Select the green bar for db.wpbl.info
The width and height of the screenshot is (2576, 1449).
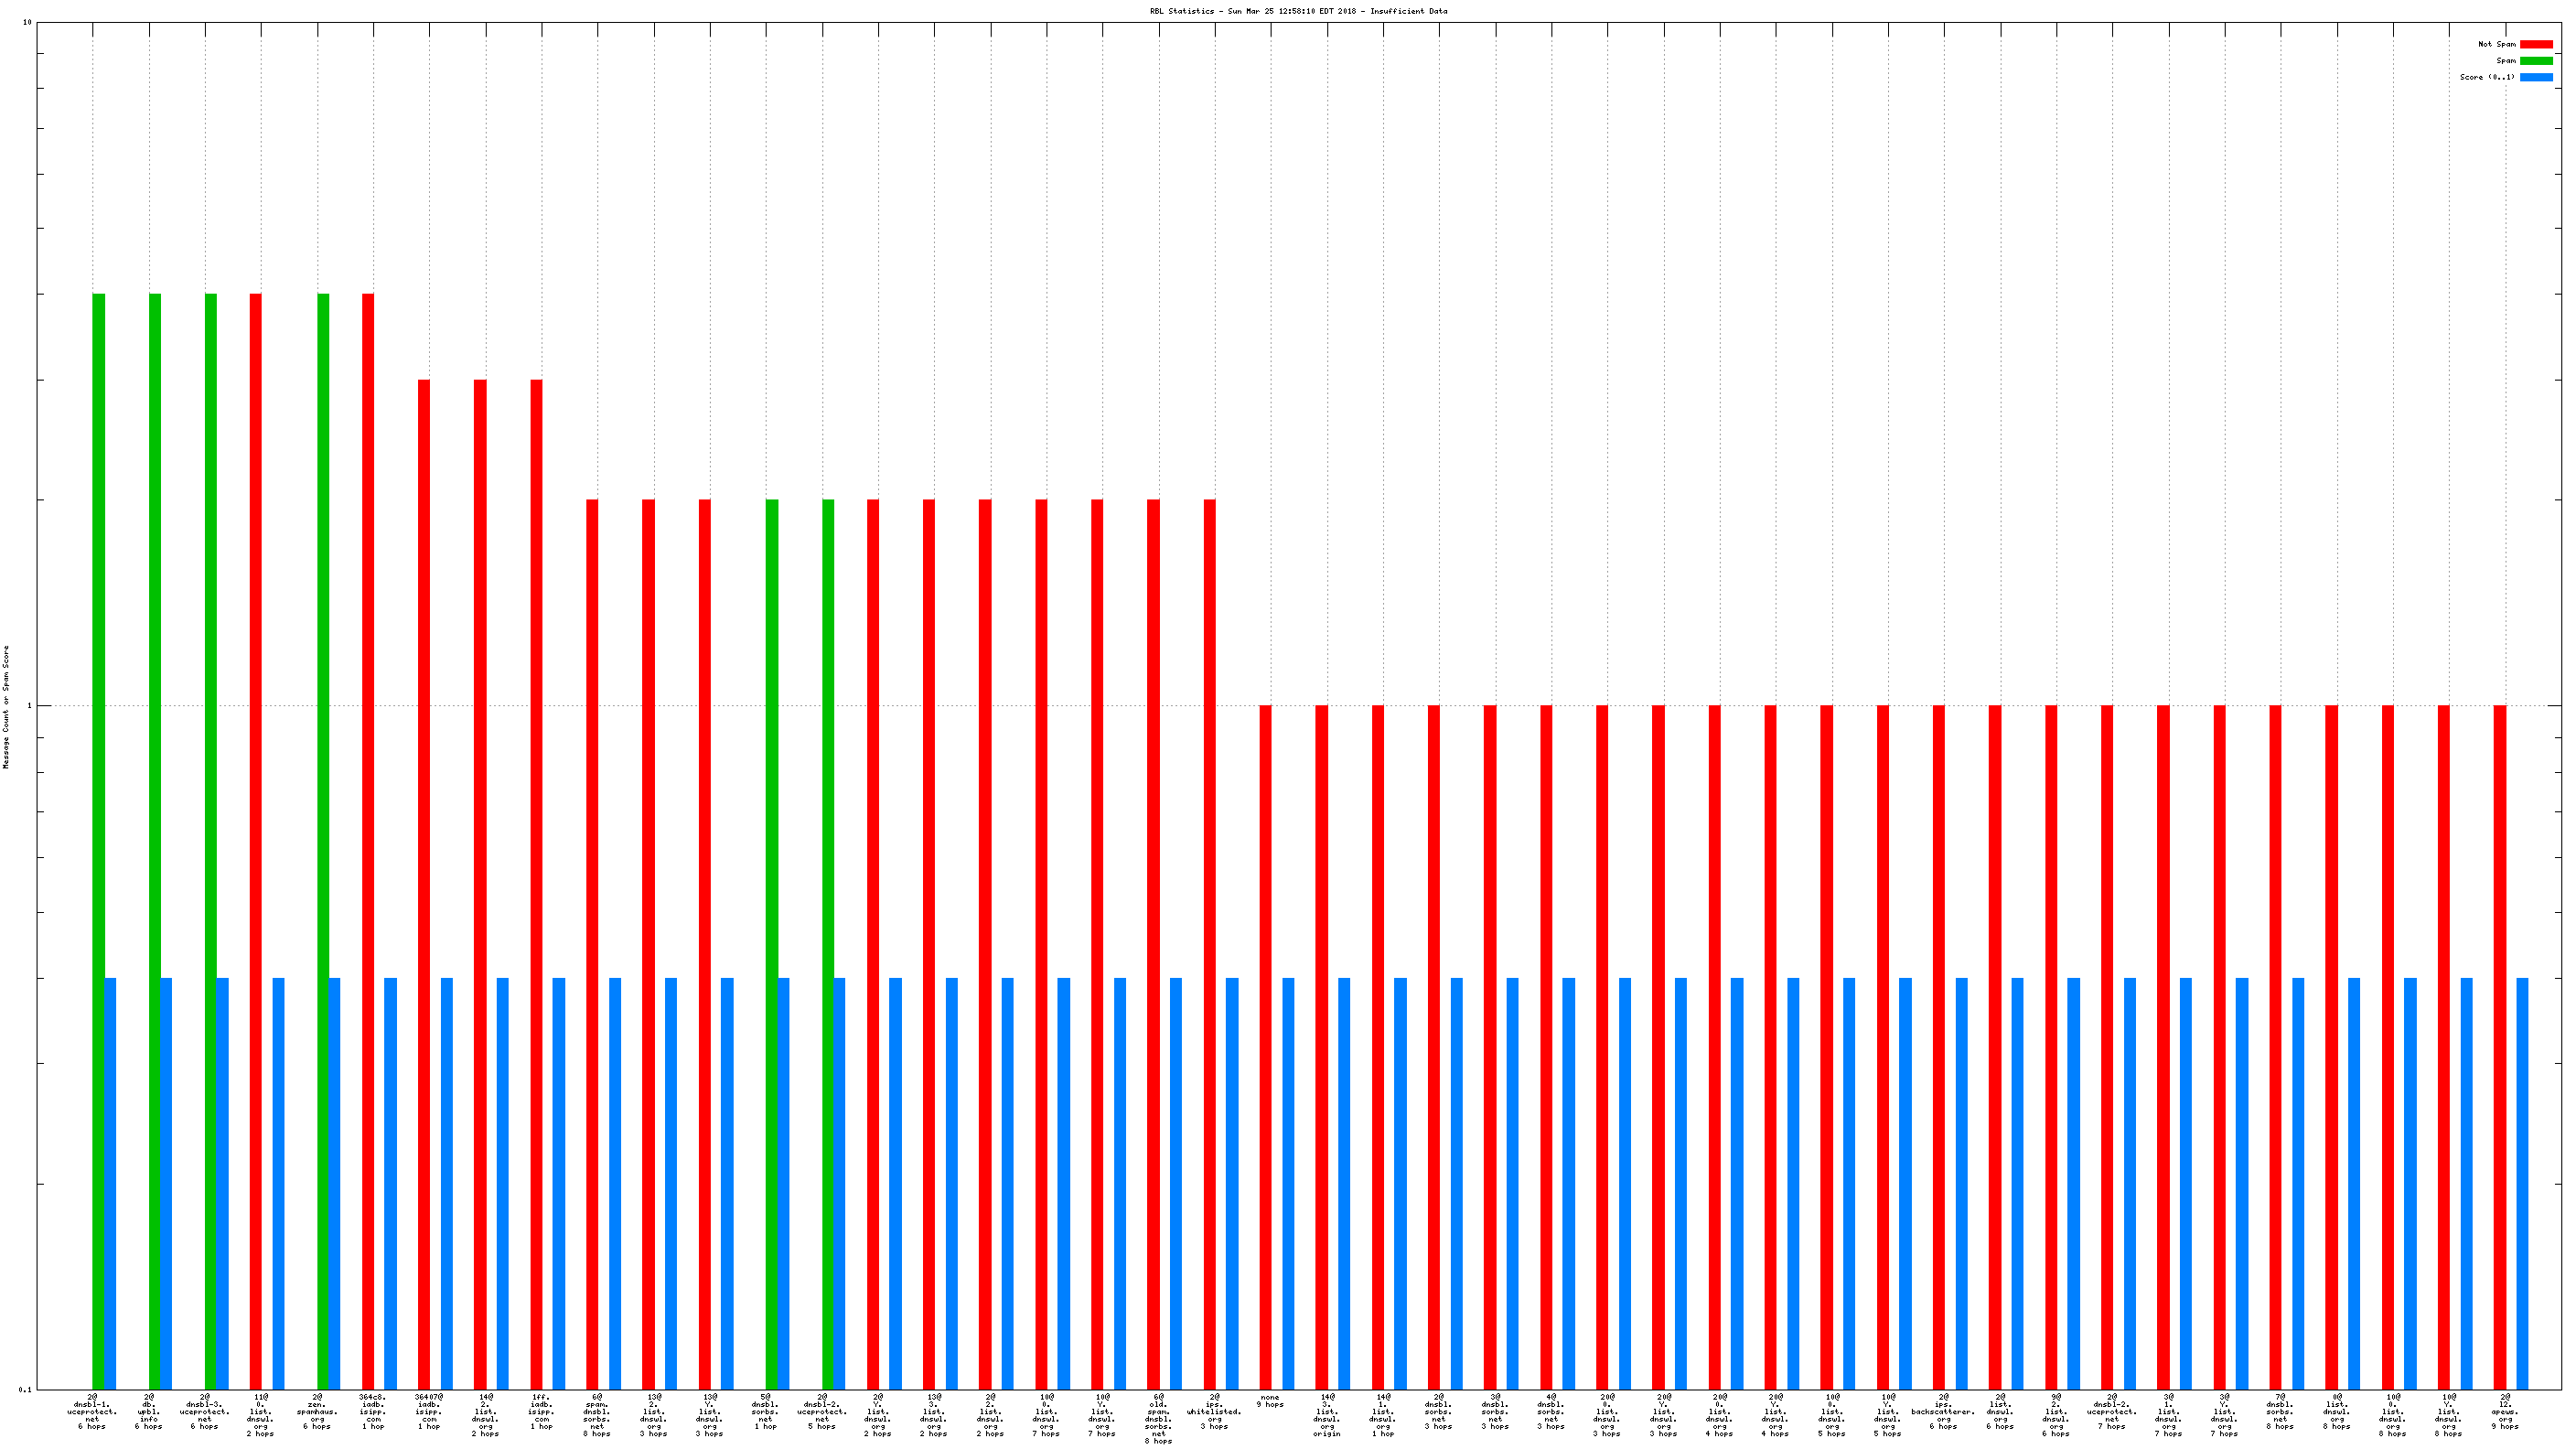pyautogui.click(x=154, y=840)
